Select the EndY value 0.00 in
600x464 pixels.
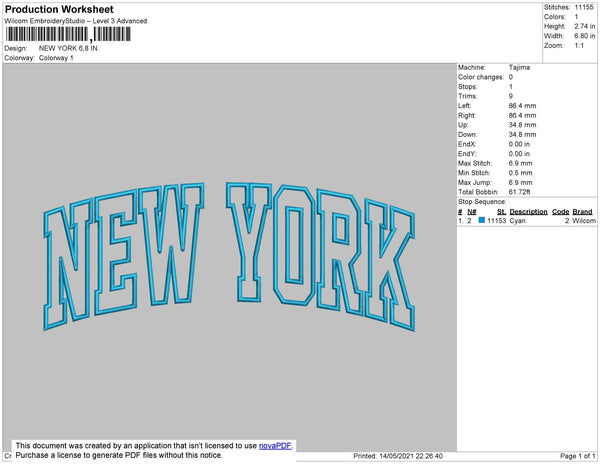pos(519,154)
